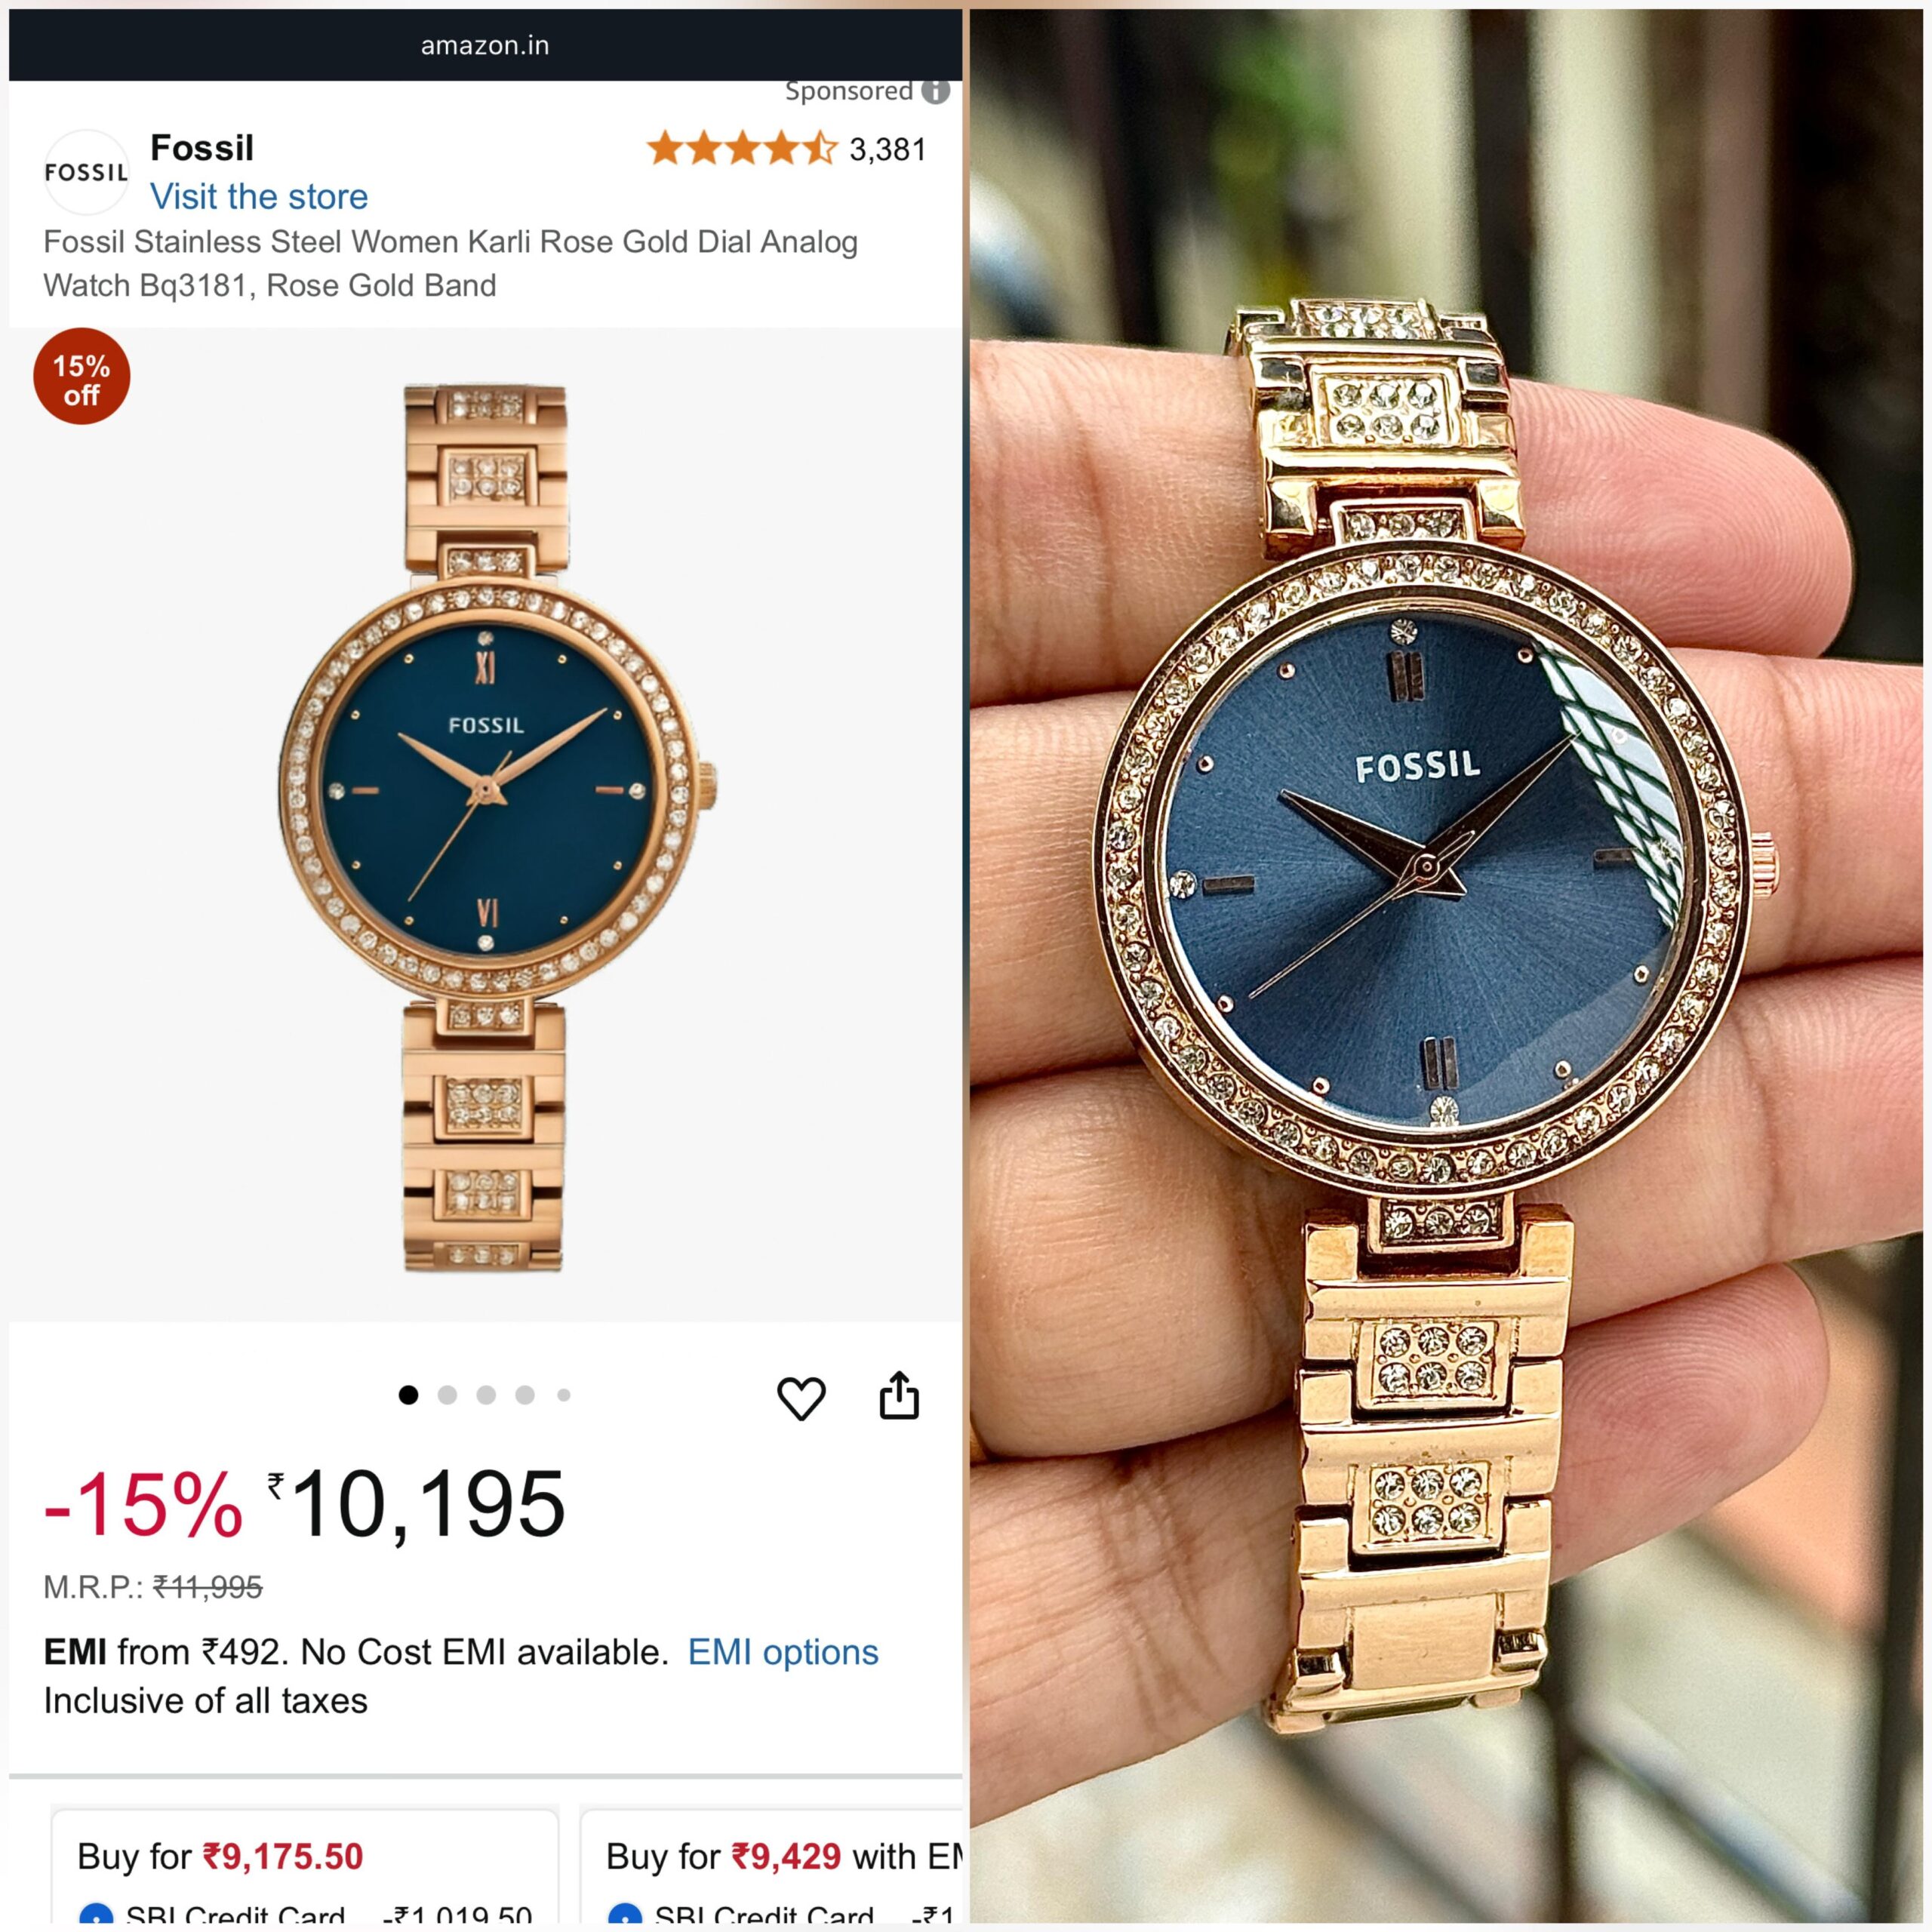Tap the share icon below product image
The height and width of the screenshot is (1932, 1932).
(x=899, y=1395)
